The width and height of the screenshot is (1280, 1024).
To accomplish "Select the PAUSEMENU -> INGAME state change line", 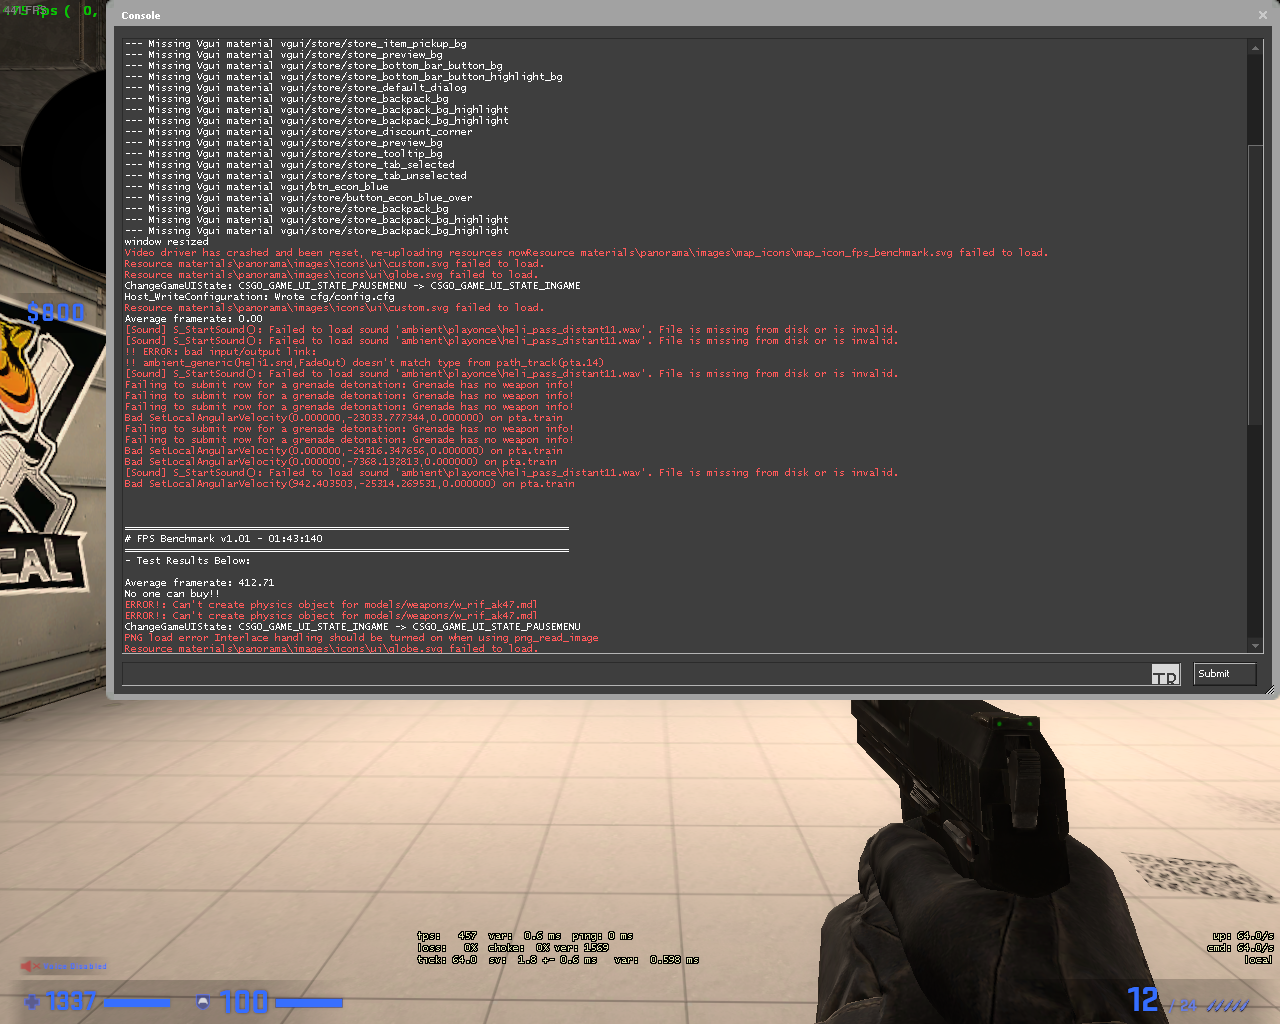I will 352,286.
